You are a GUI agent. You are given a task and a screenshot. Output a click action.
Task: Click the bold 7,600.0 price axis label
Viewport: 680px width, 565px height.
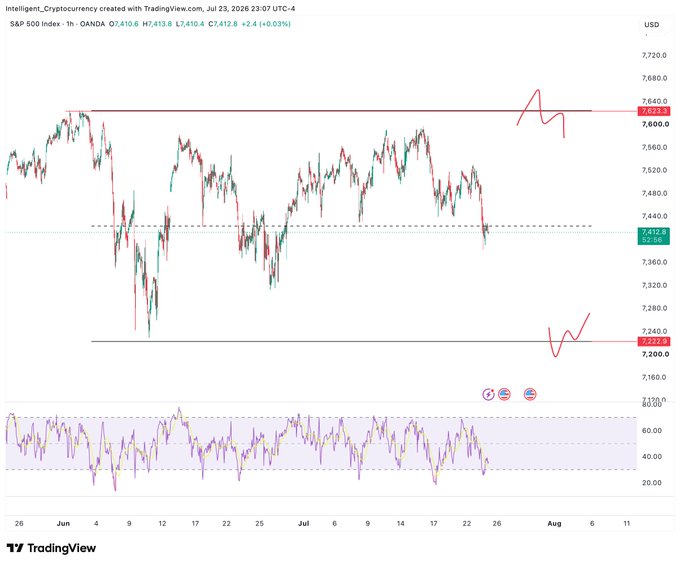click(x=655, y=124)
